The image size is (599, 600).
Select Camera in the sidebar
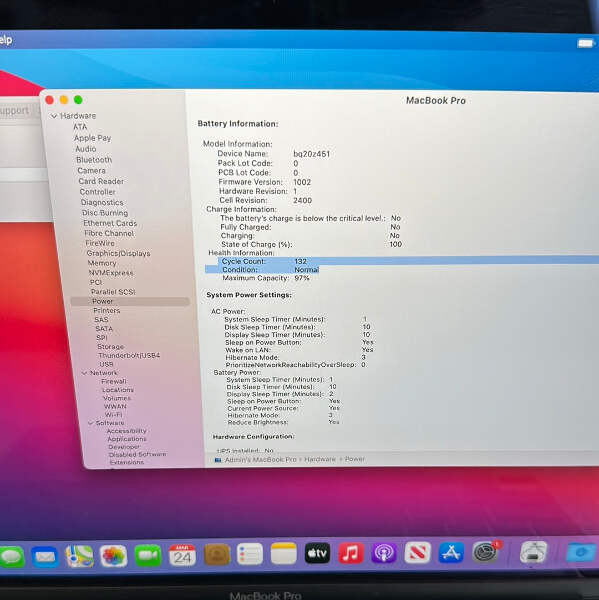point(91,170)
